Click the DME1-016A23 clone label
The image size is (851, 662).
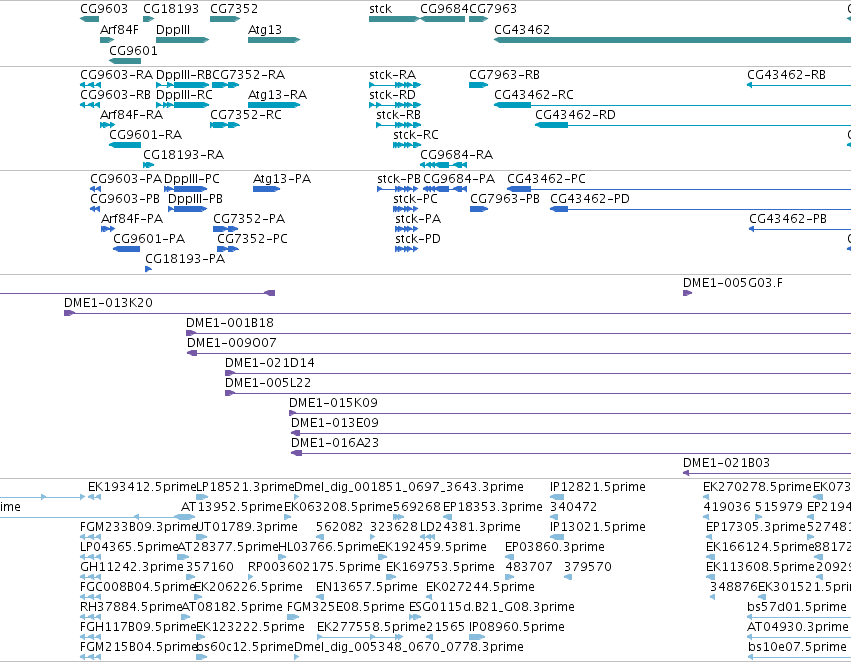click(x=335, y=443)
